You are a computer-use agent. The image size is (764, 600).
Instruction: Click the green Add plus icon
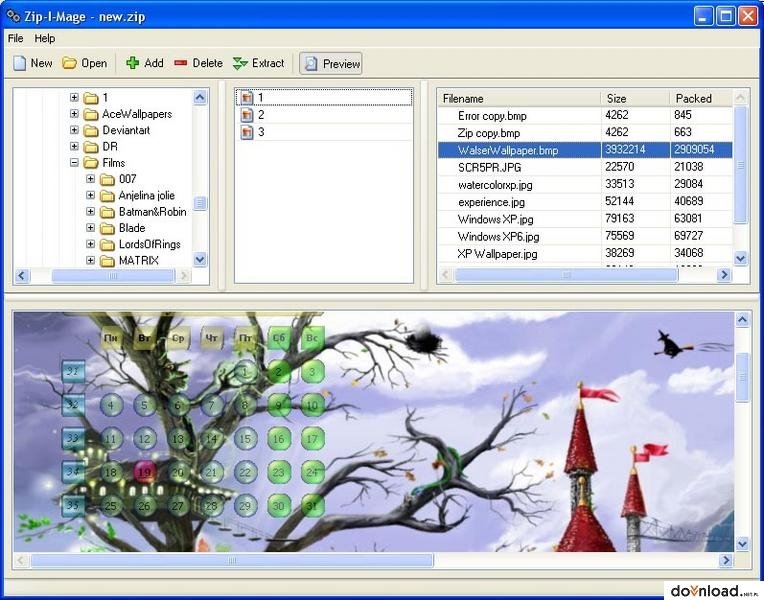pyautogui.click(x=133, y=63)
